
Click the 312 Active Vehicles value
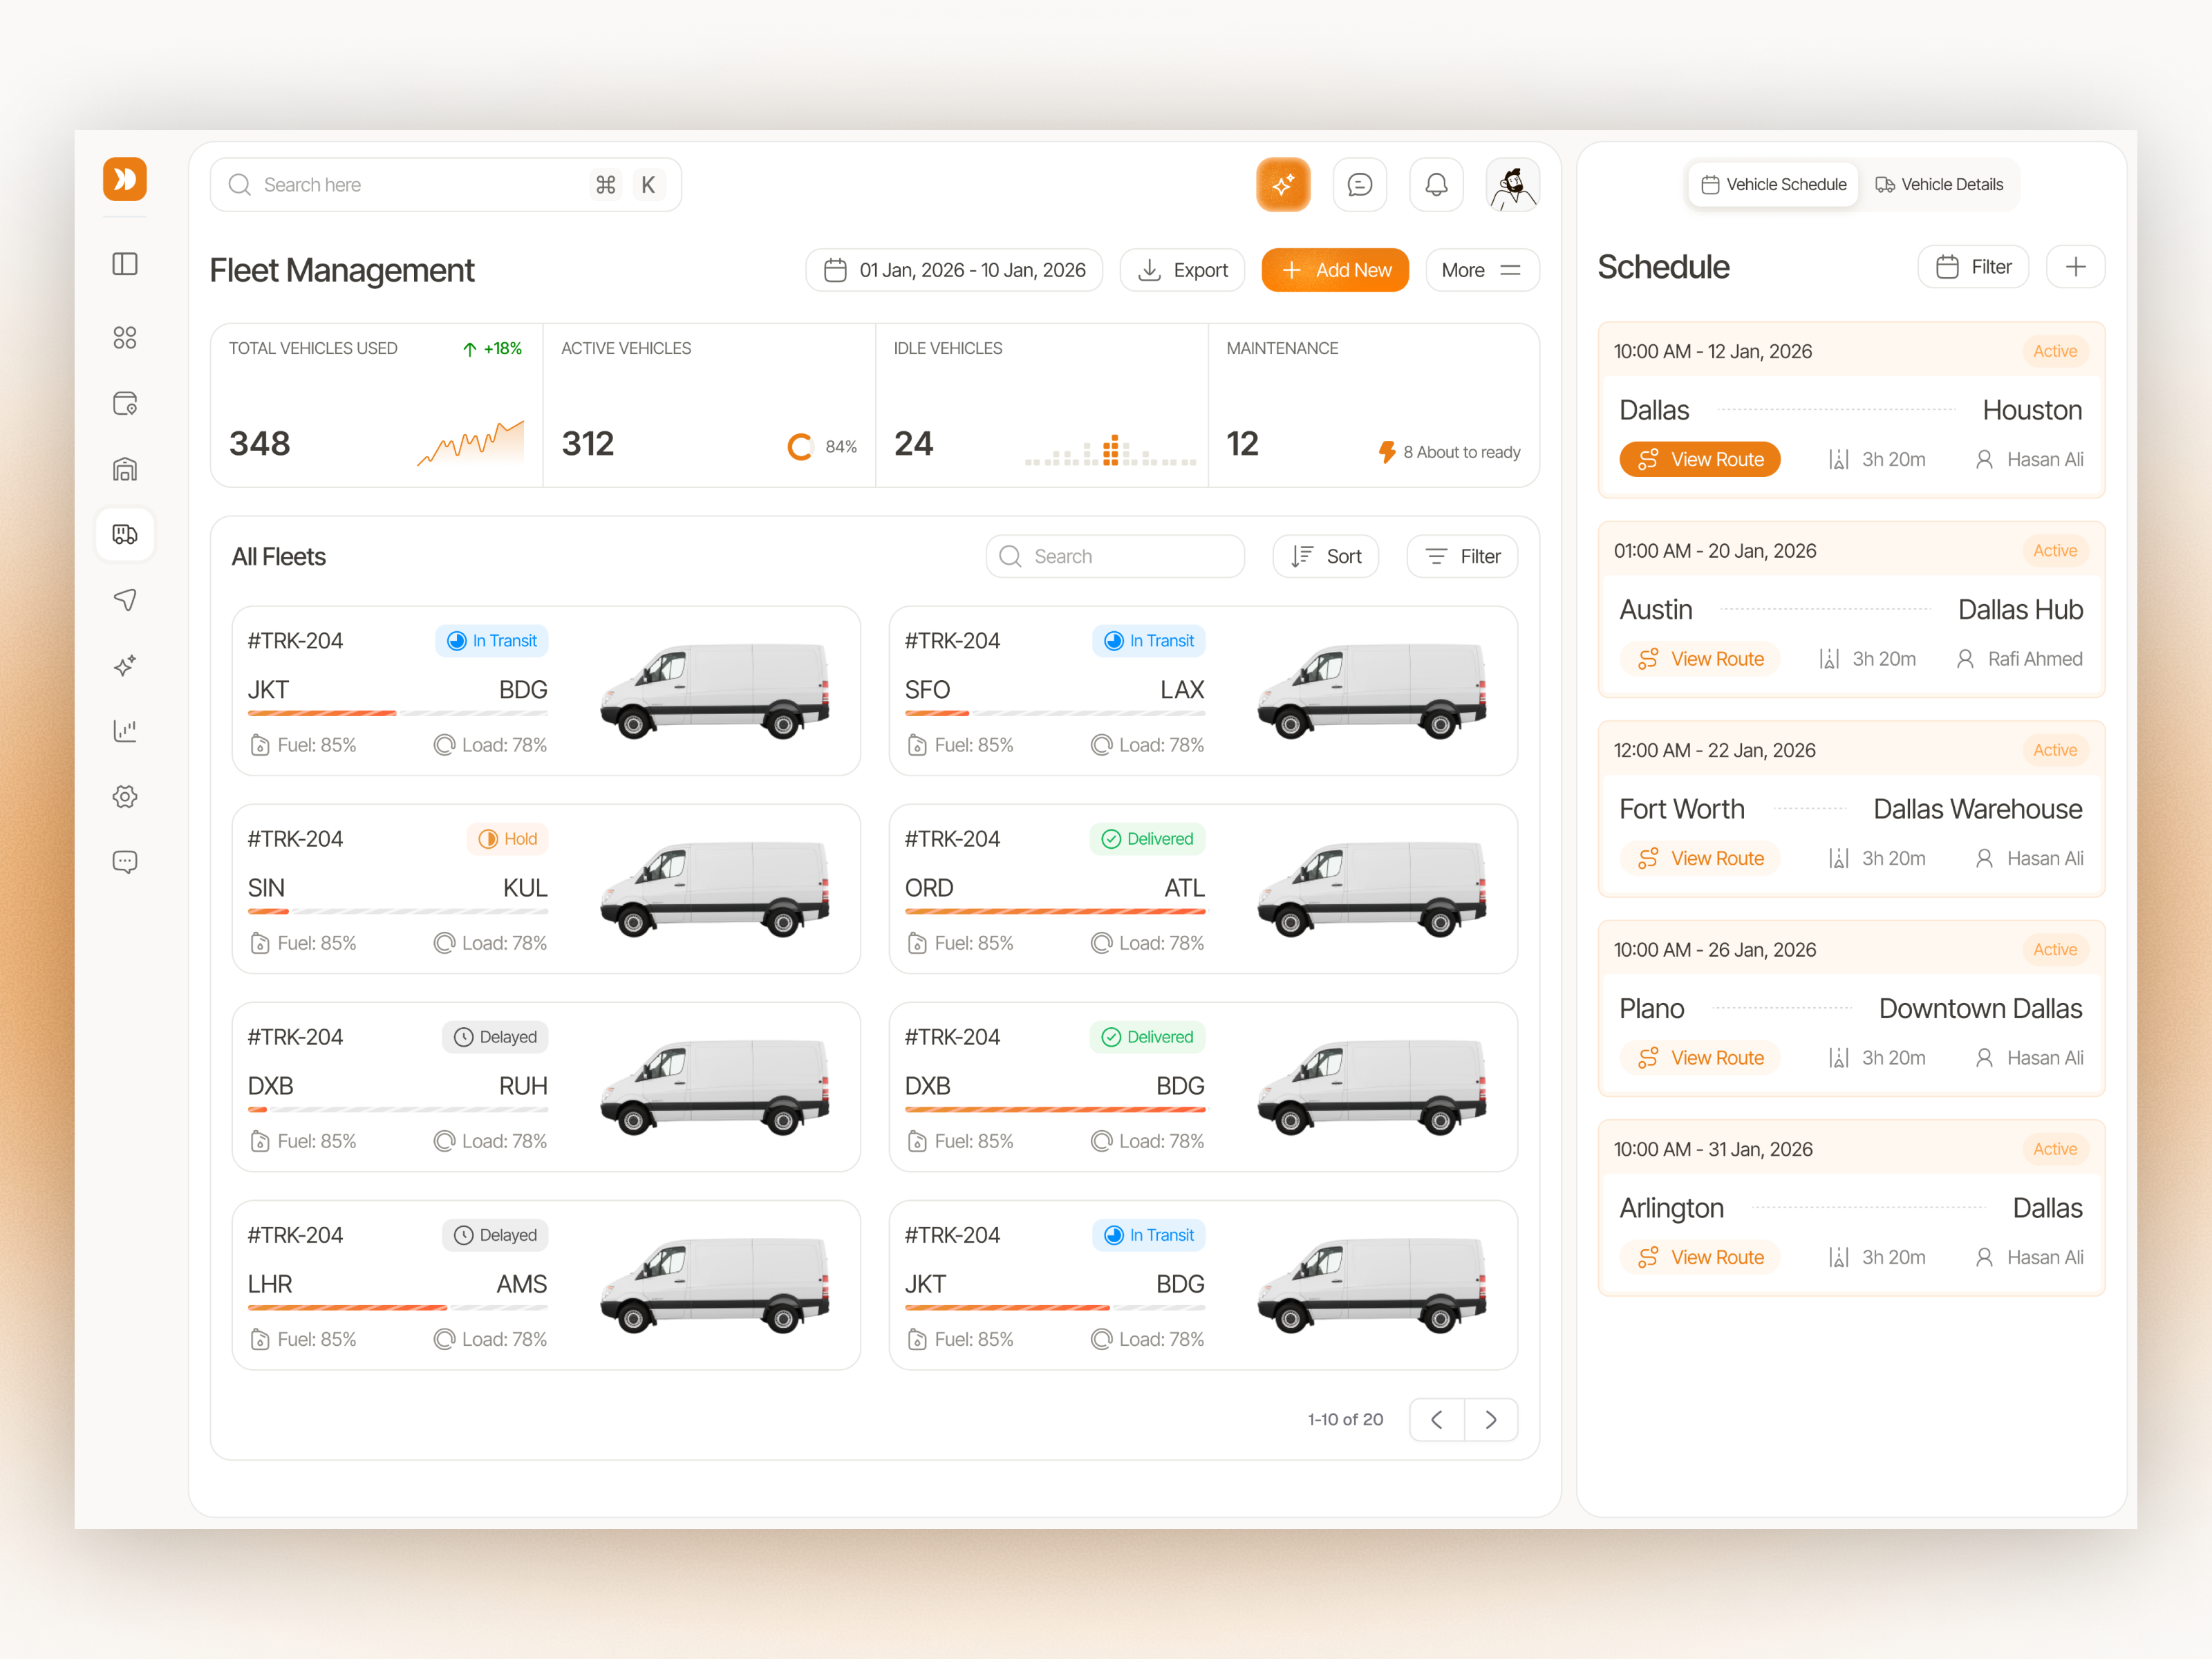(588, 444)
